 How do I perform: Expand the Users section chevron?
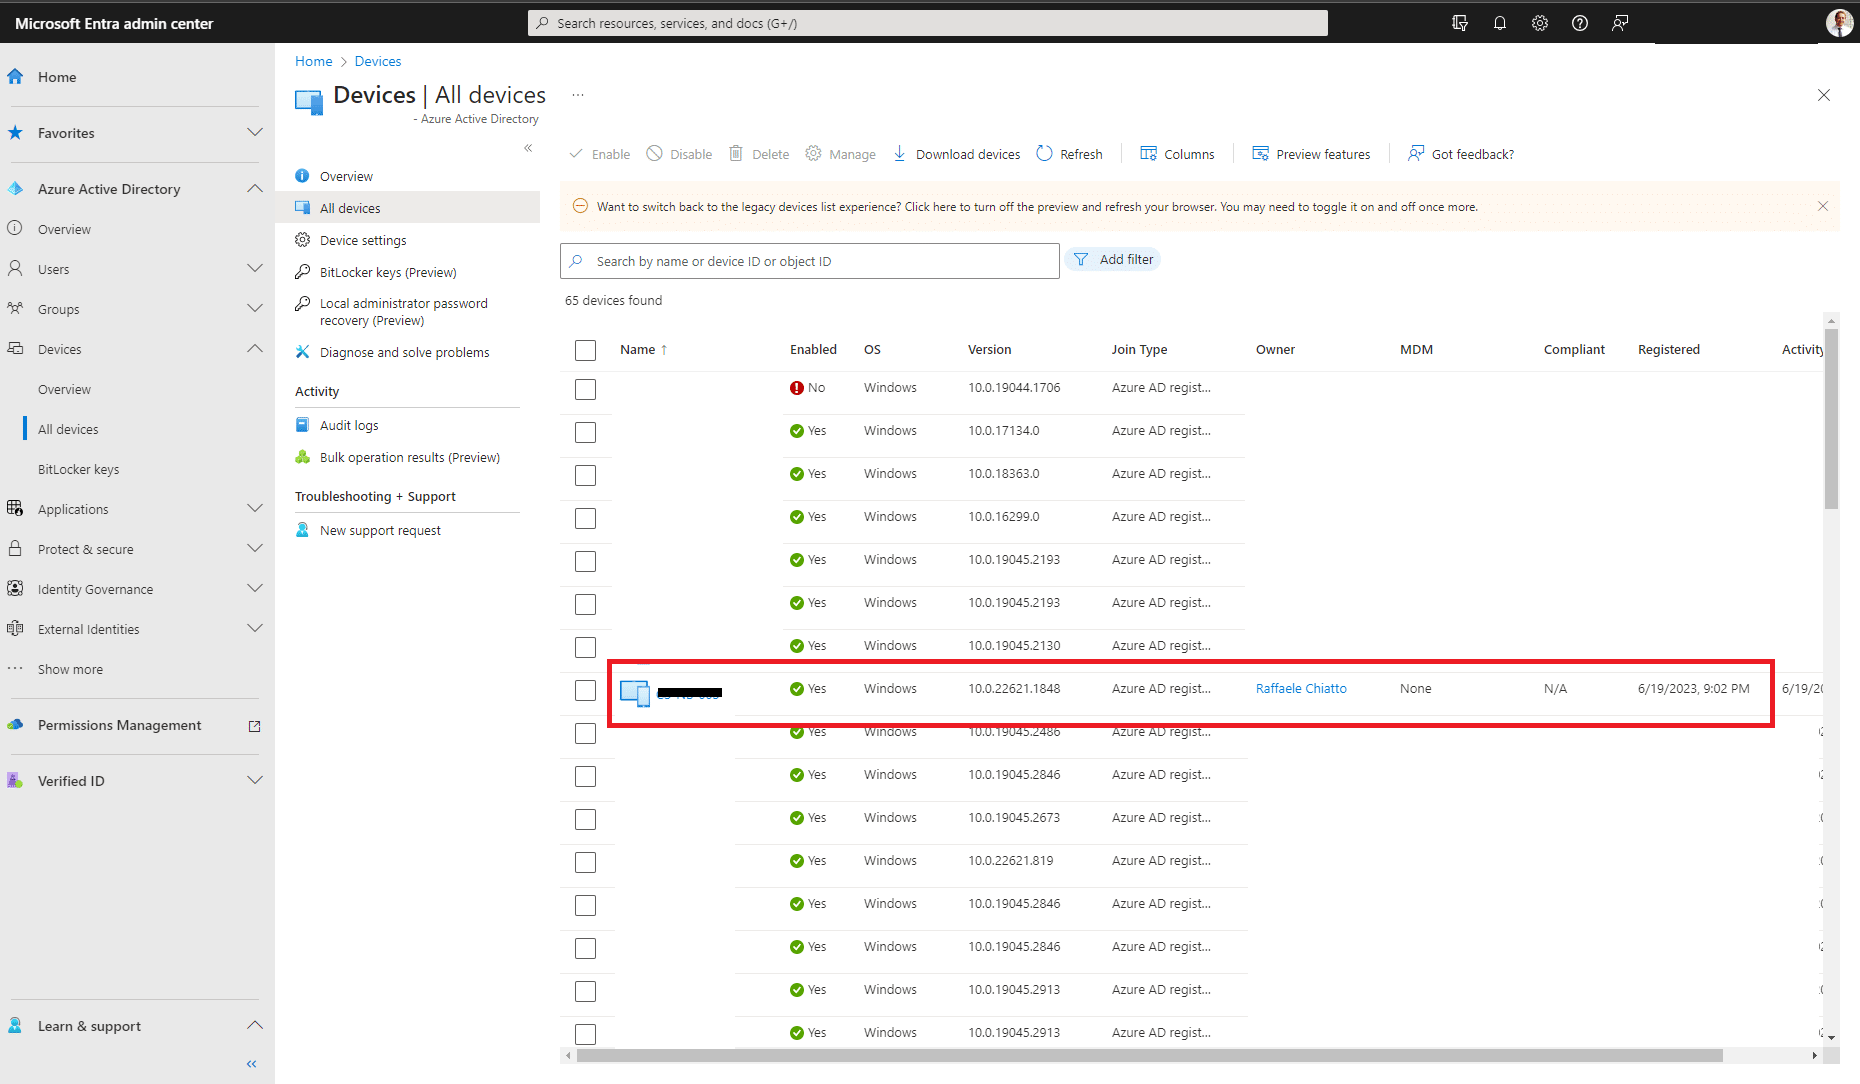pyautogui.click(x=255, y=268)
